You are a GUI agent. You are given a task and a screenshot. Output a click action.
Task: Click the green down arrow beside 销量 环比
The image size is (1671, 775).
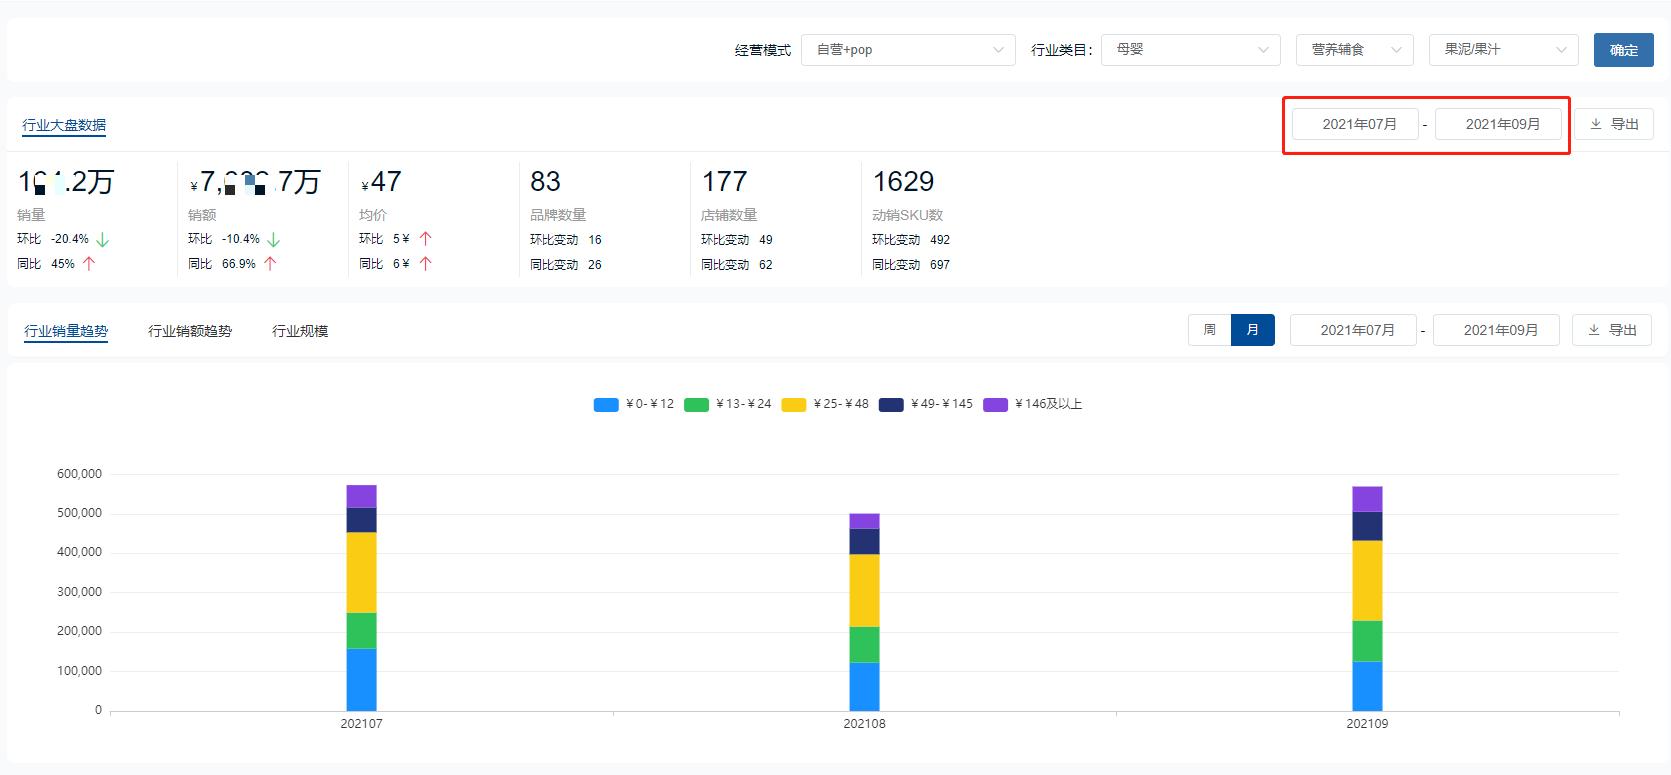[102, 240]
